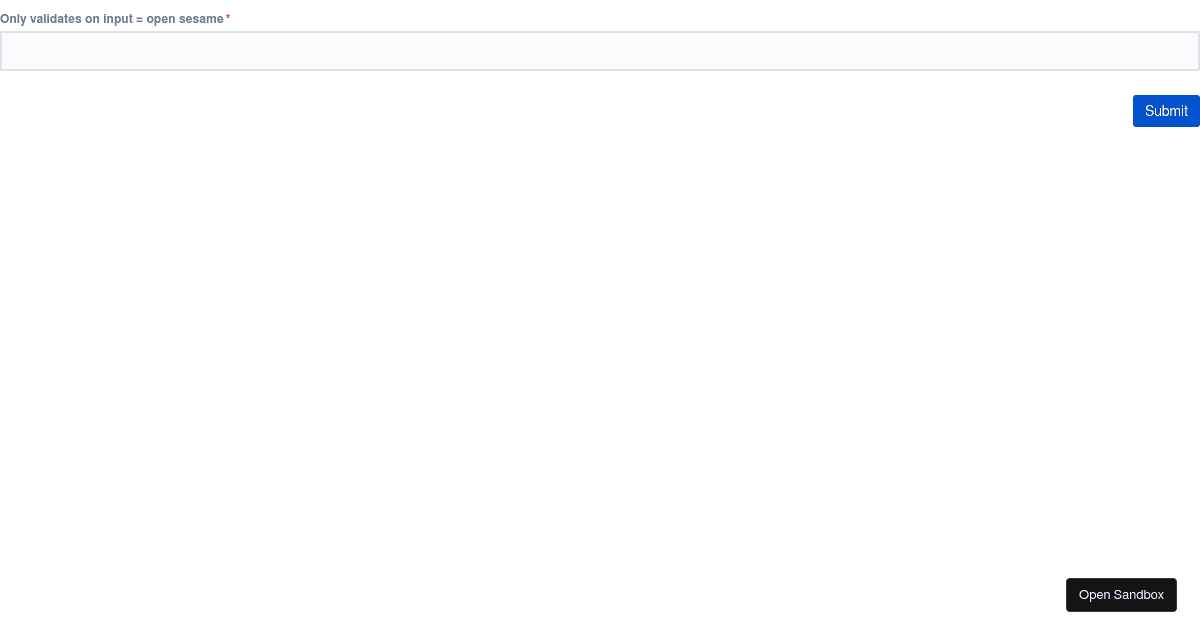Open the sandbox via Open Sandbox button
The width and height of the screenshot is (1200, 630).
click(x=1121, y=595)
